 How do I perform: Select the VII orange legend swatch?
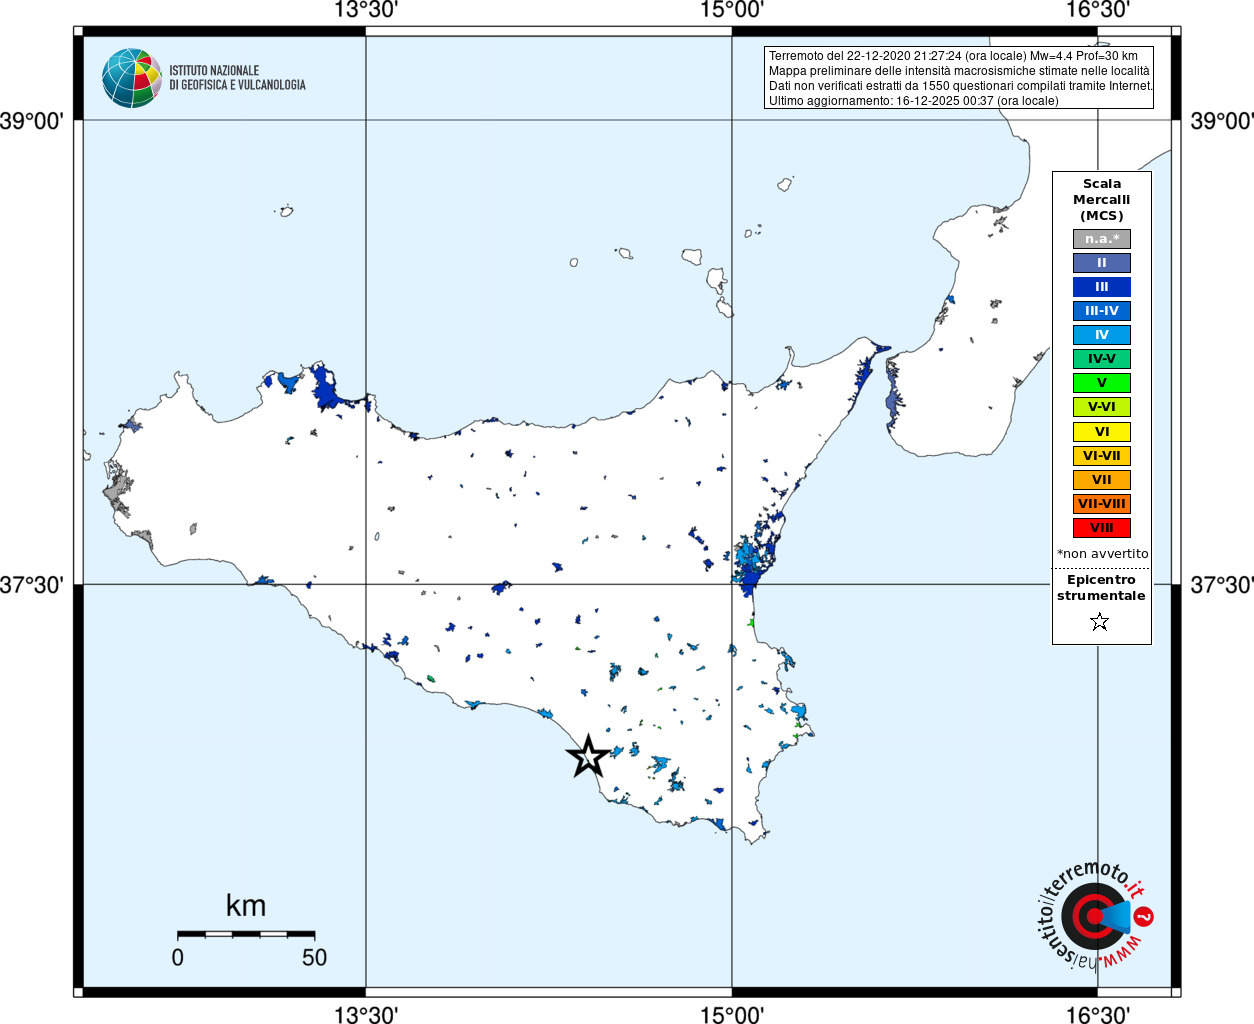[1102, 480]
